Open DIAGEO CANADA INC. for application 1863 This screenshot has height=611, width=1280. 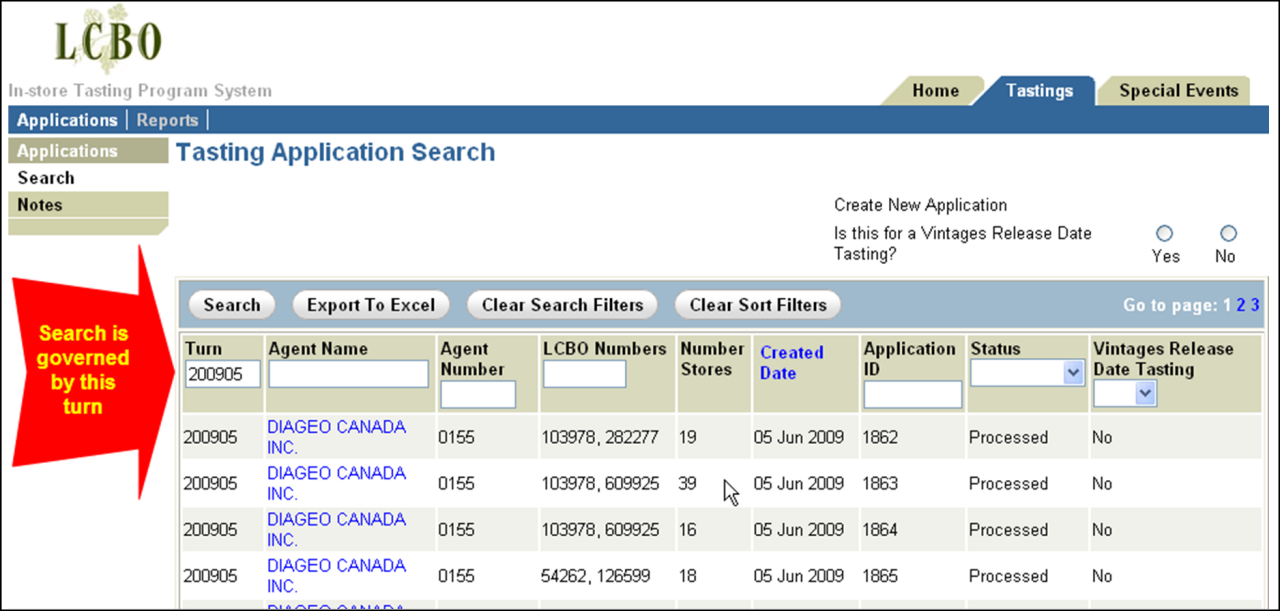click(x=336, y=483)
